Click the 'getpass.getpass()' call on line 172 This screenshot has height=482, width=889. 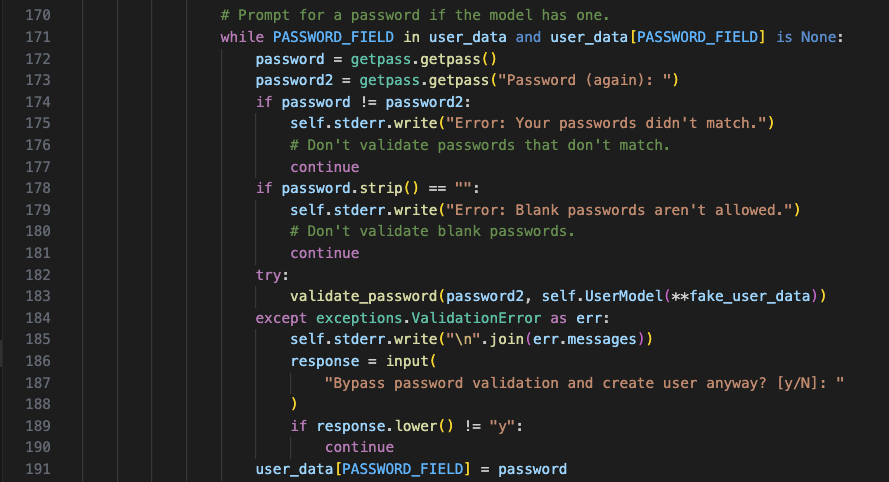424,59
